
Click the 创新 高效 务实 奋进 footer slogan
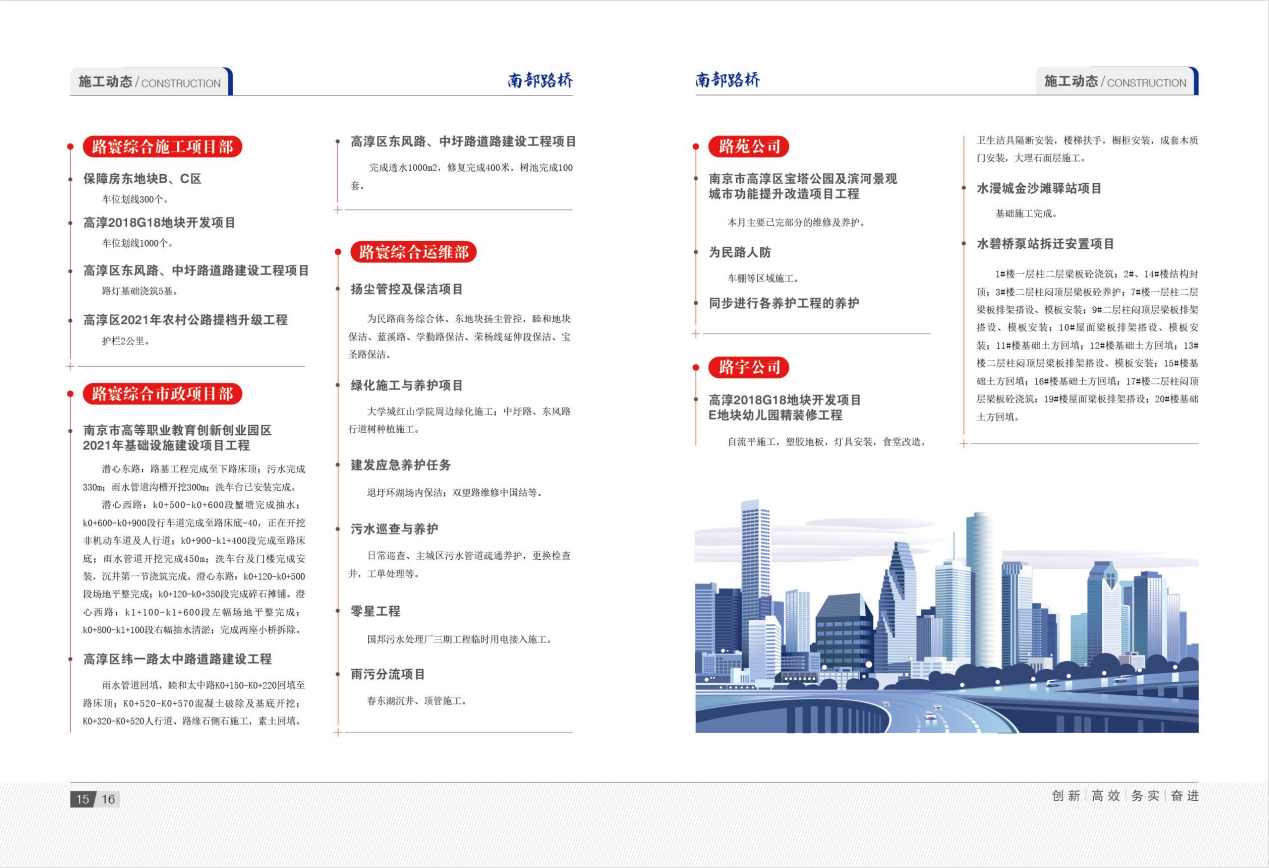coord(1124,796)
